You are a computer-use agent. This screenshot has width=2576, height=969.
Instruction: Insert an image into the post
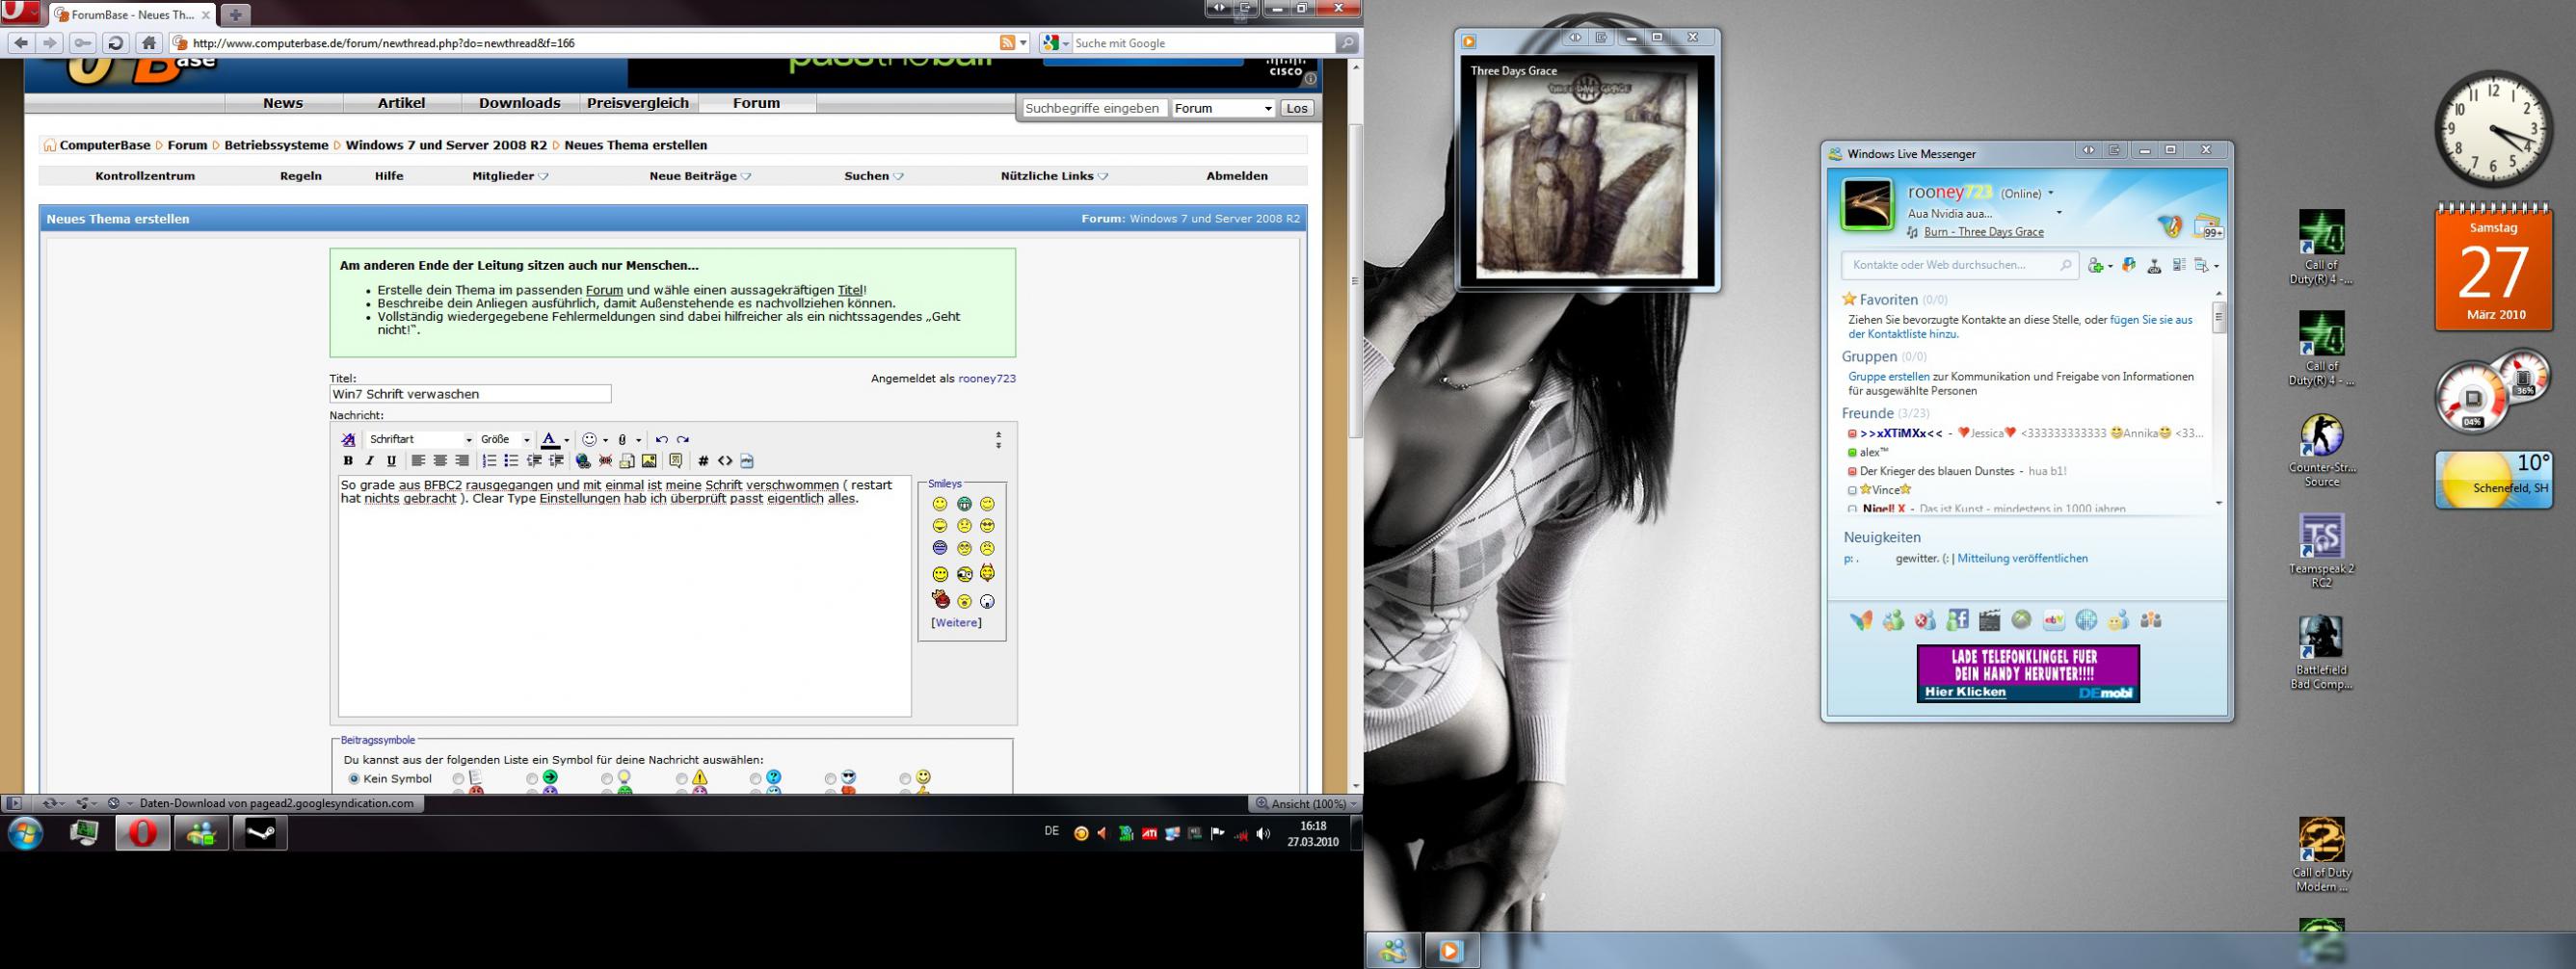[x=649, y=461]
